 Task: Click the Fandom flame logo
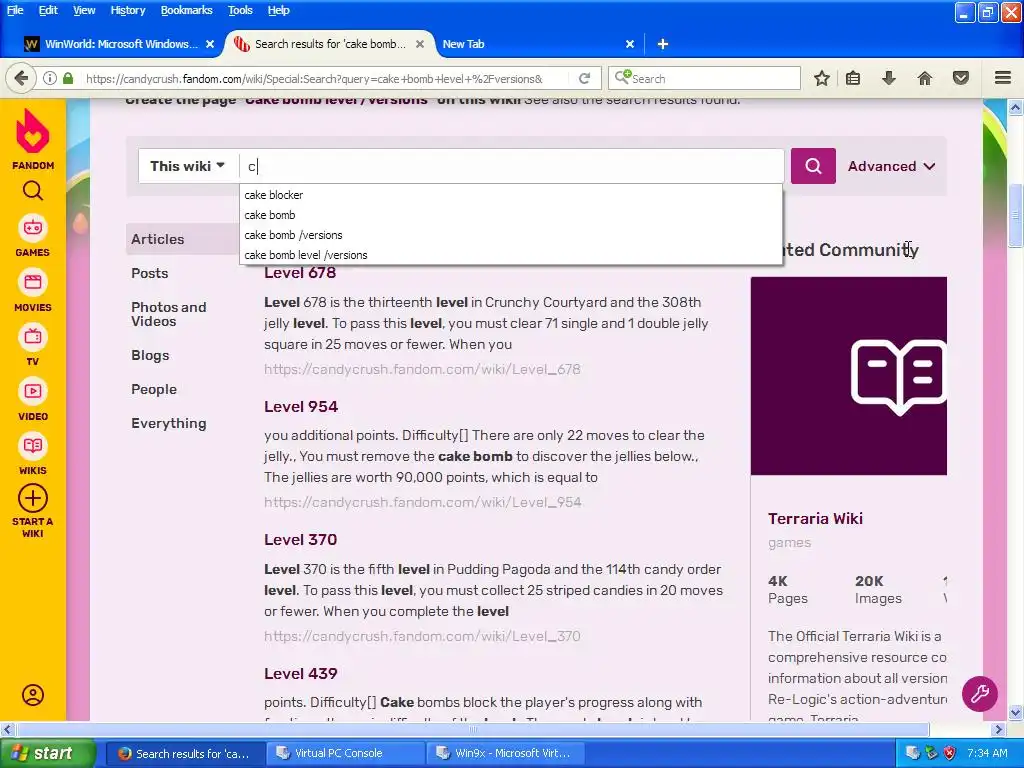(33, 131)
